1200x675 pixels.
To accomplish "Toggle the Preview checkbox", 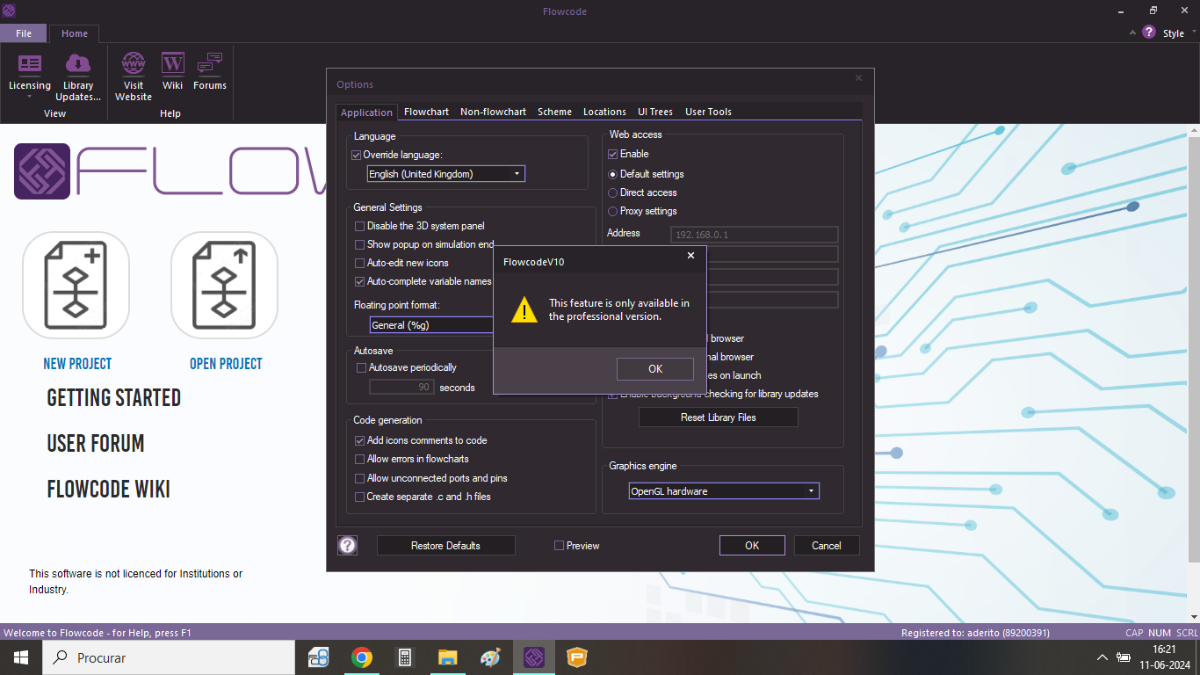I will tap(560, 546).
